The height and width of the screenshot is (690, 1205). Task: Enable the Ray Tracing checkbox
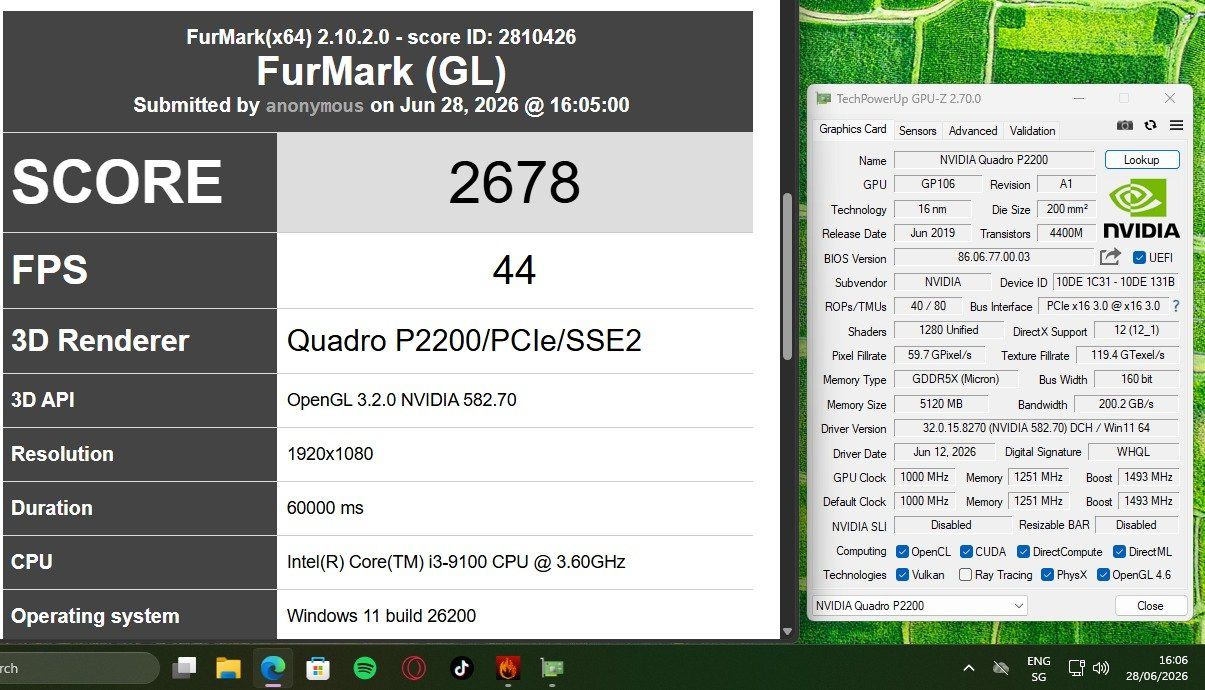point(965,574)
